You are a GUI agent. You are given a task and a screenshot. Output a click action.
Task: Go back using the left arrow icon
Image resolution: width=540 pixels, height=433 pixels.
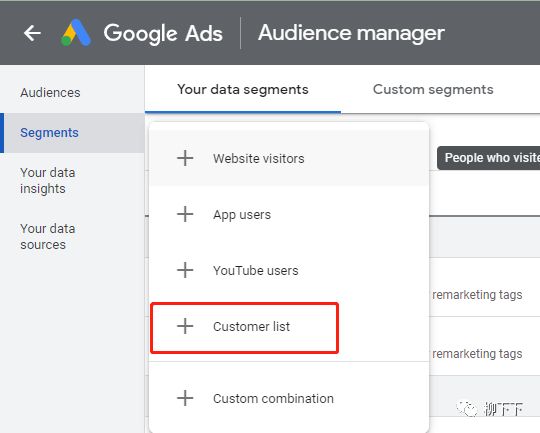[32, 33]
